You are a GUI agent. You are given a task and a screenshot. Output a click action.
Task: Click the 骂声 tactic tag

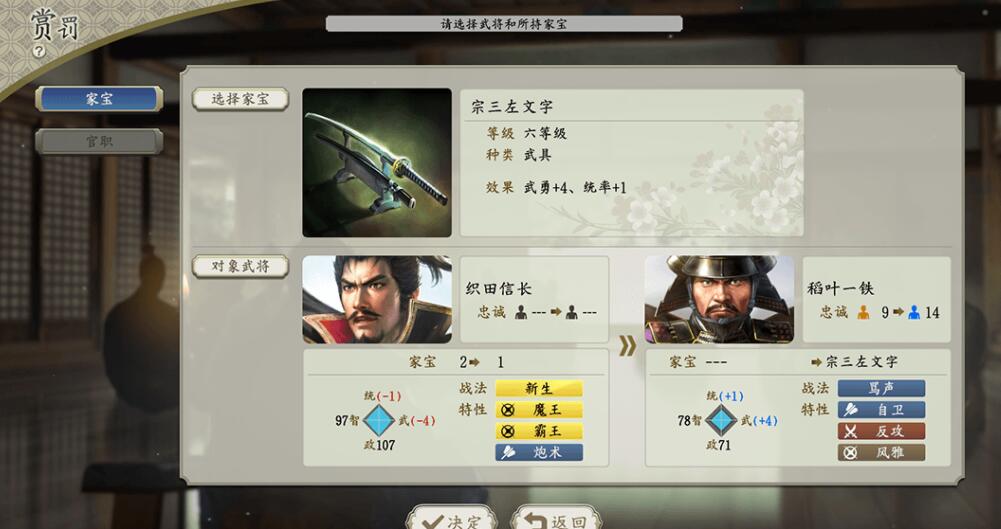click(x=881, y=388)
